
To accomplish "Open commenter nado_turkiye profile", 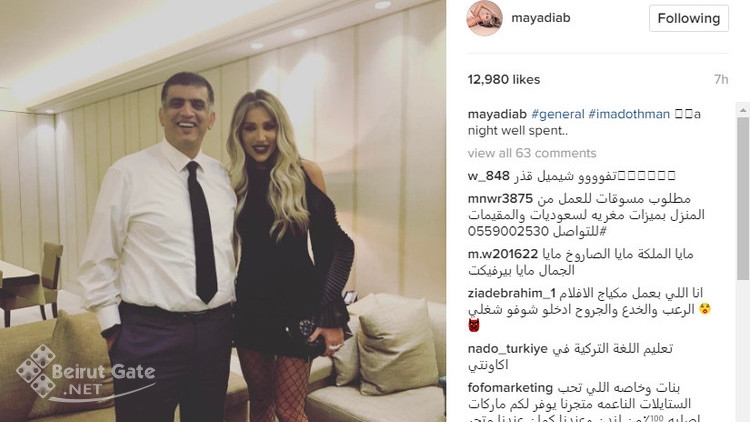I will 507,349.
